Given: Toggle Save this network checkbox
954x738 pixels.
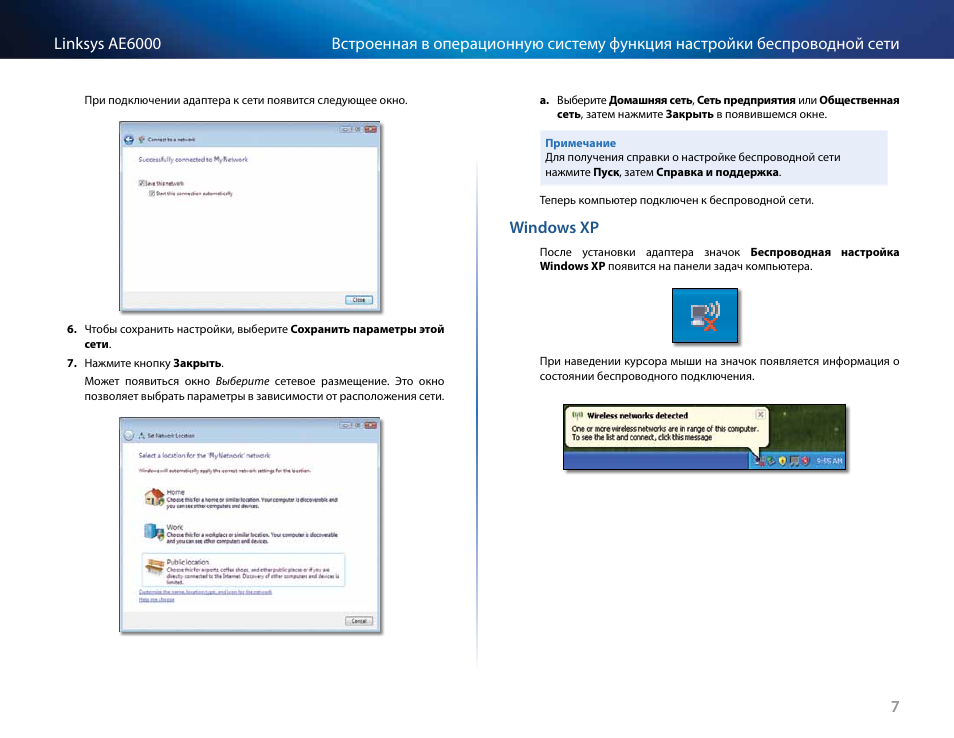Looking at the screenshot, I should 141,183.
